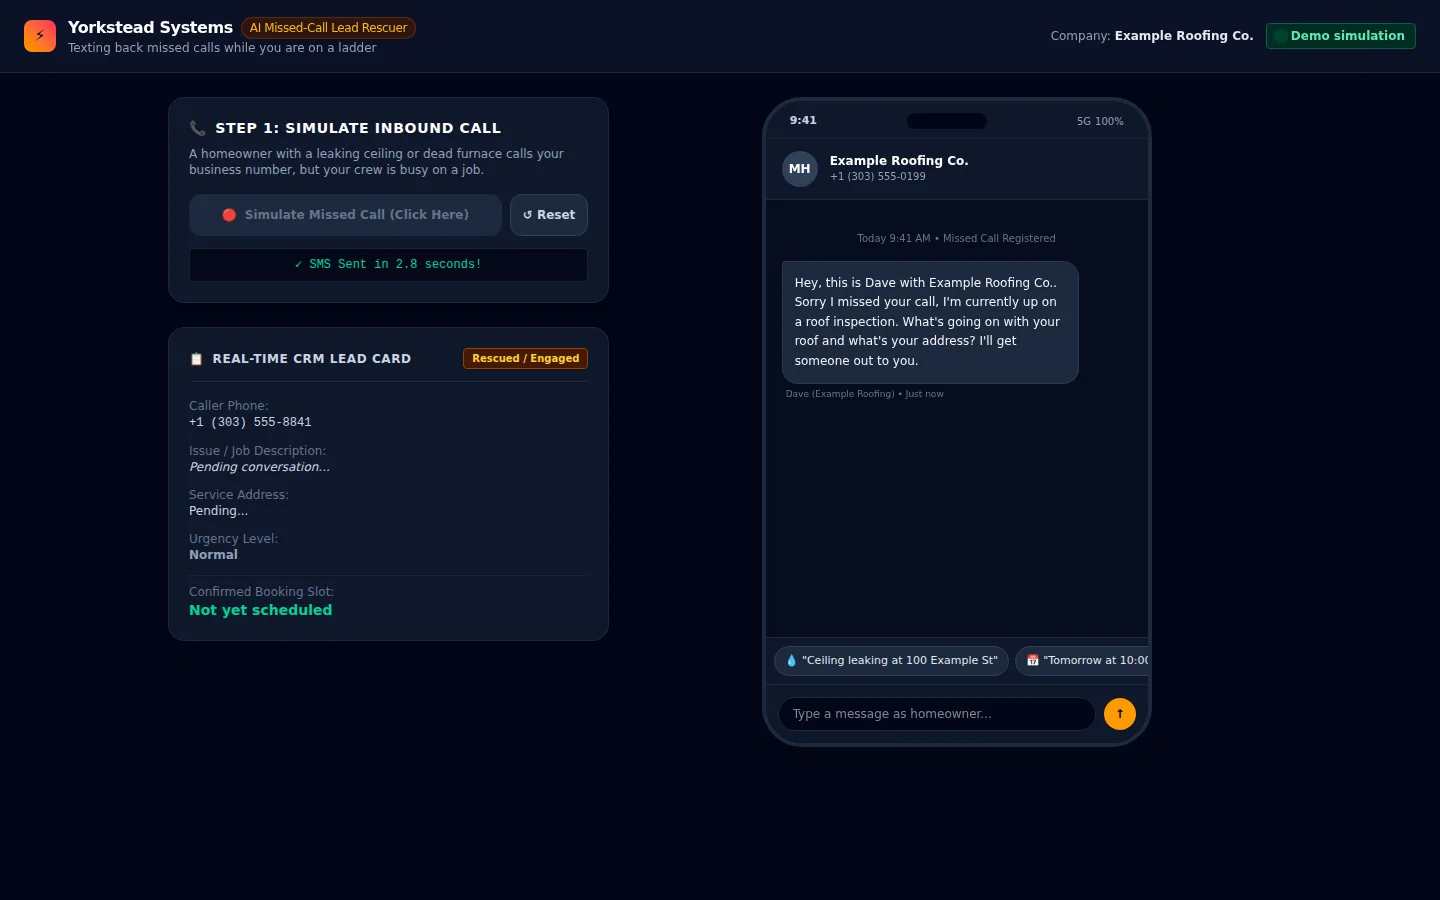Select "Ceiling leaking at 100 Example St" reply
This screenshot has height=900, width=1440.
891,660
